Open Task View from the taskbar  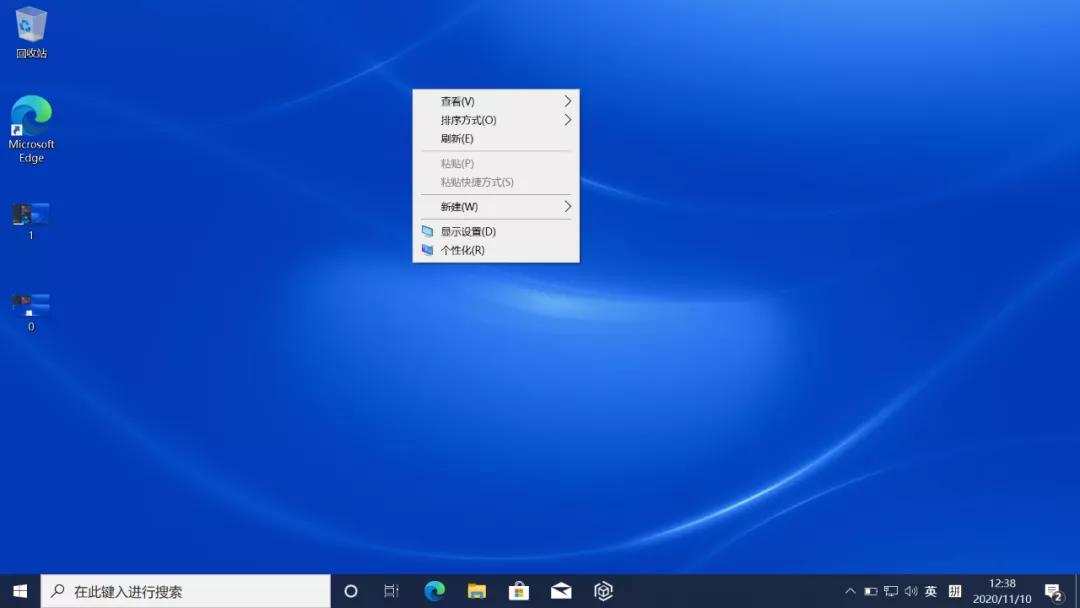390,590
